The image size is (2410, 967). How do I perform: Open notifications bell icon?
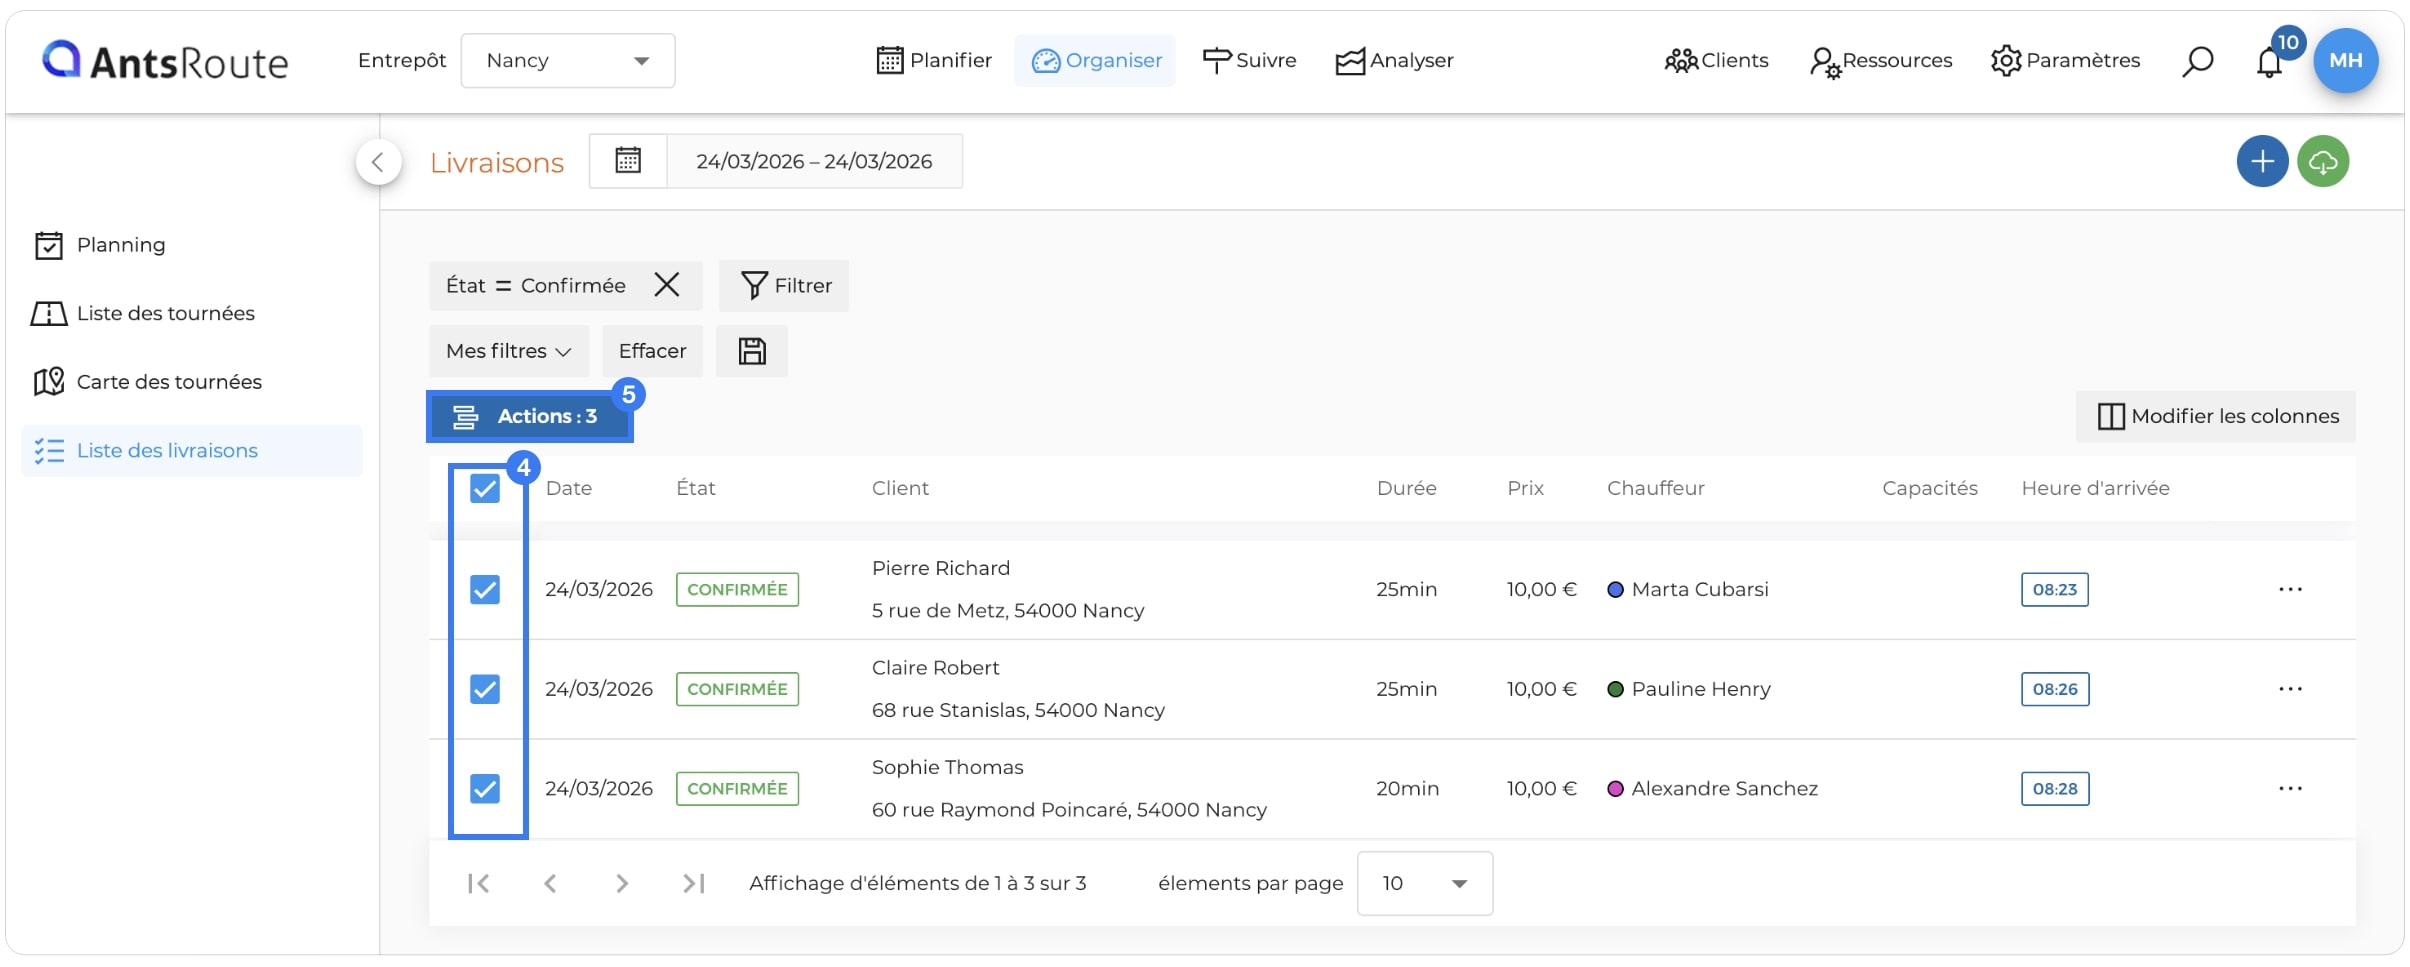[x=2270, y=62]
